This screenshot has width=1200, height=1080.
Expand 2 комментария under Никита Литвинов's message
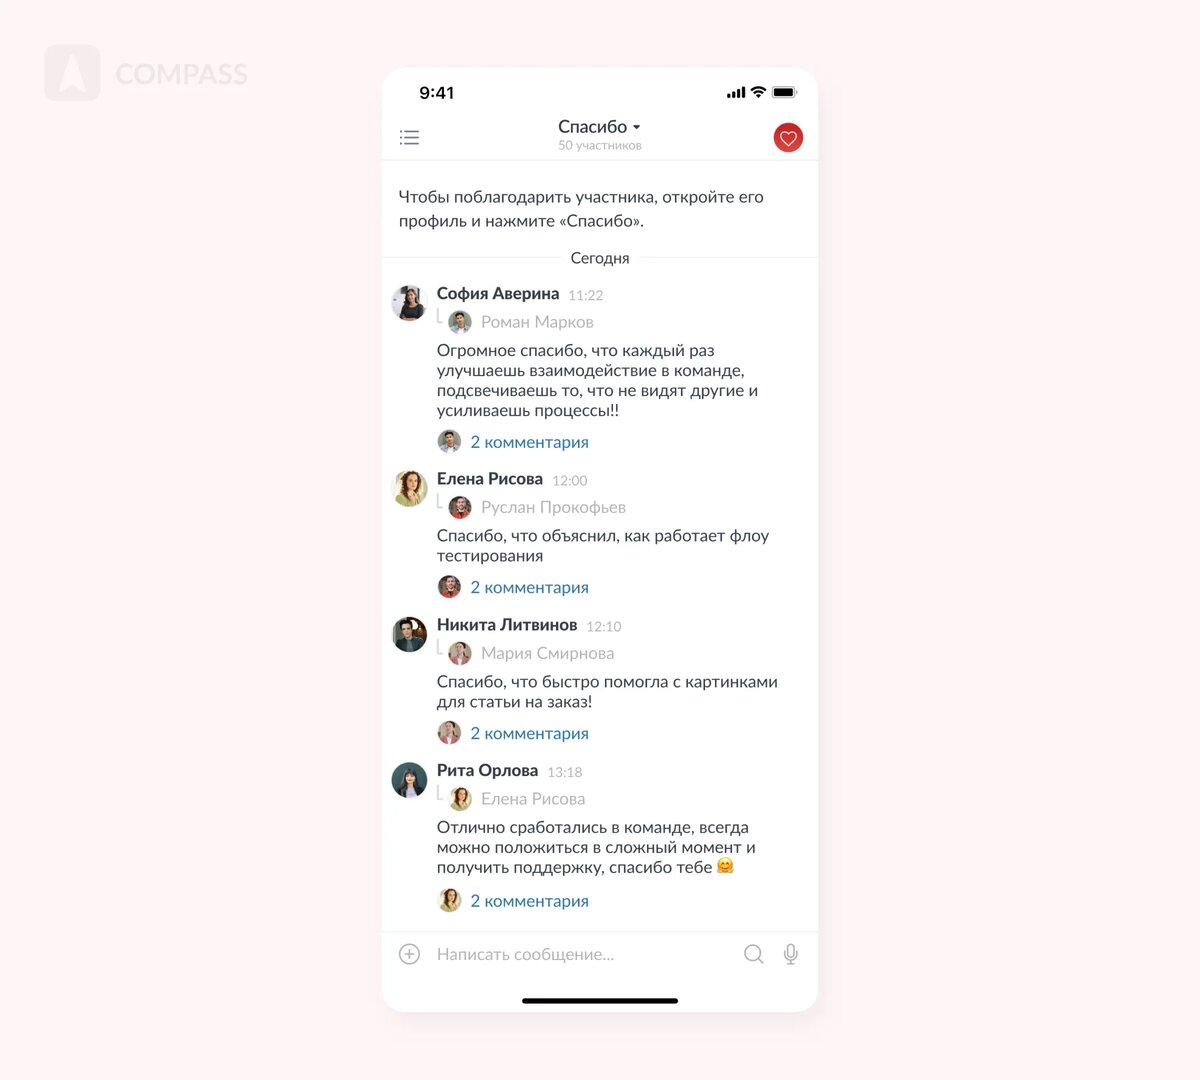pyautogui.click(x=529, y=733)
